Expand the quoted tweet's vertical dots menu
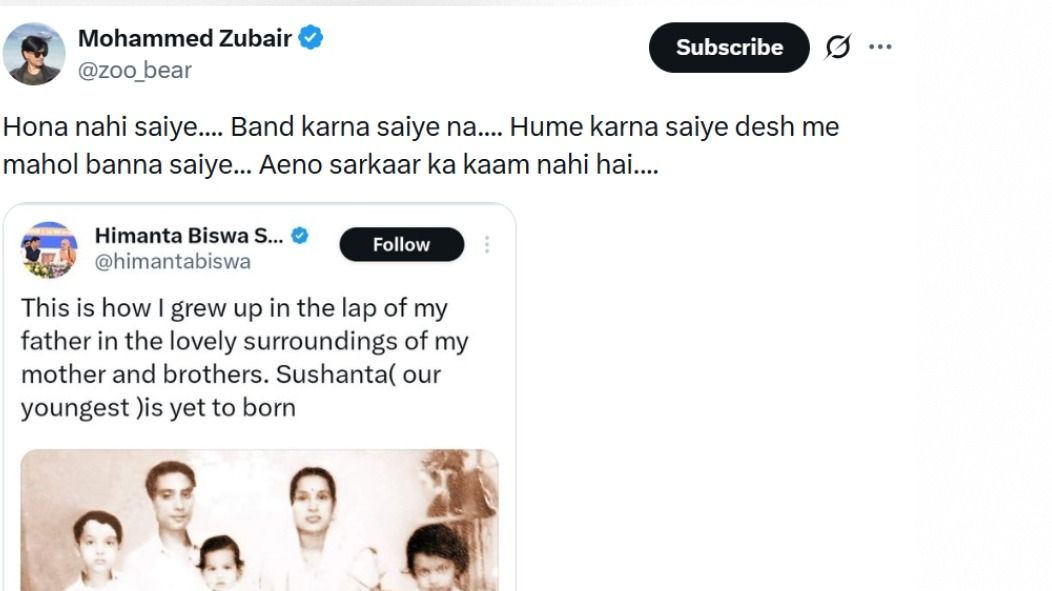1052x591 pixels. pos(487,245)
